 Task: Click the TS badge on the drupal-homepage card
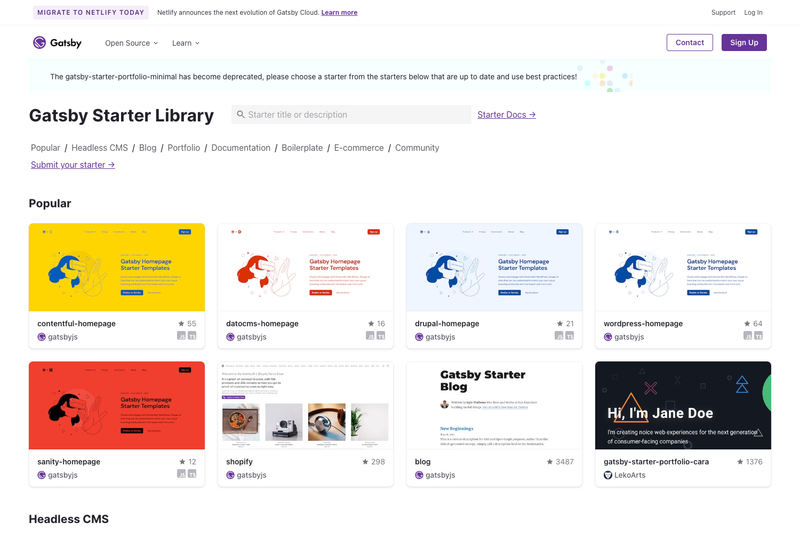569,336
